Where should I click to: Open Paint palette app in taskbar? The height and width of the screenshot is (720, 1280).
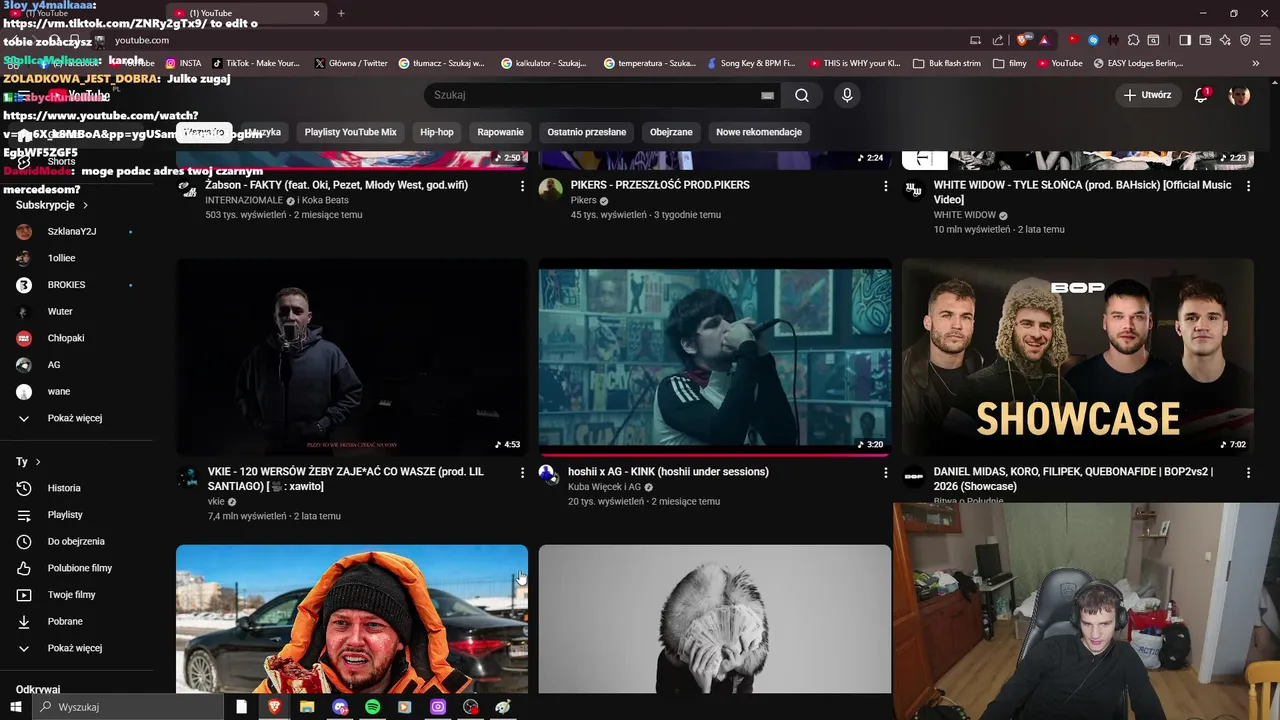pos(503,707)
